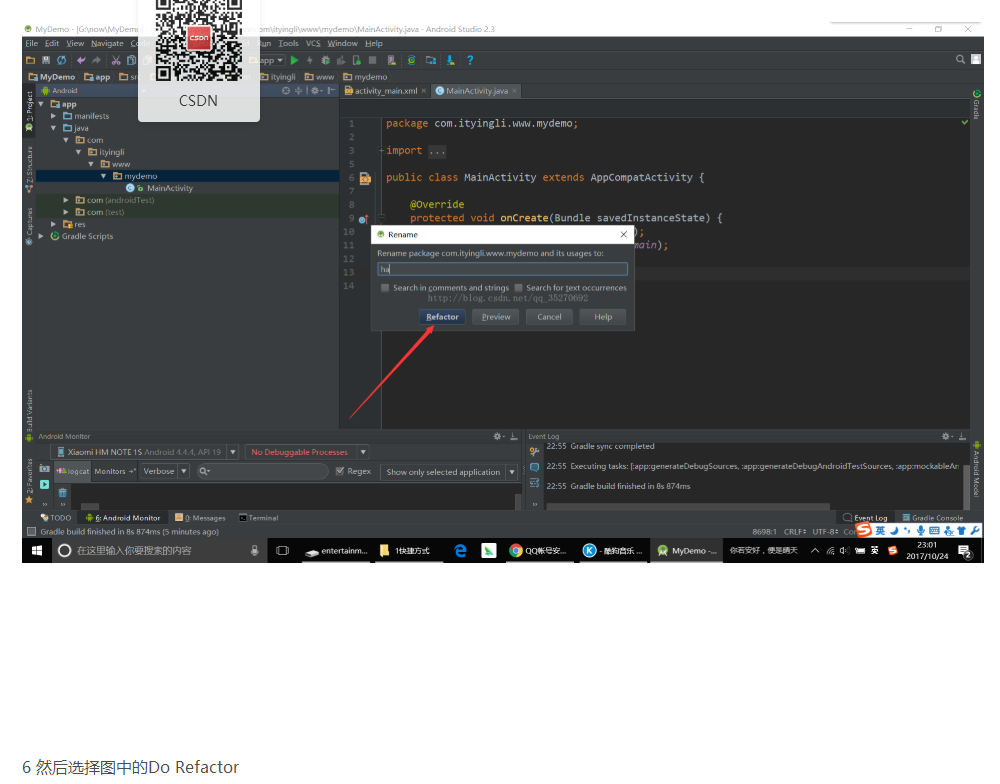
Task: Toggle the Regex checkbox
Action: [x=340, y=471]
